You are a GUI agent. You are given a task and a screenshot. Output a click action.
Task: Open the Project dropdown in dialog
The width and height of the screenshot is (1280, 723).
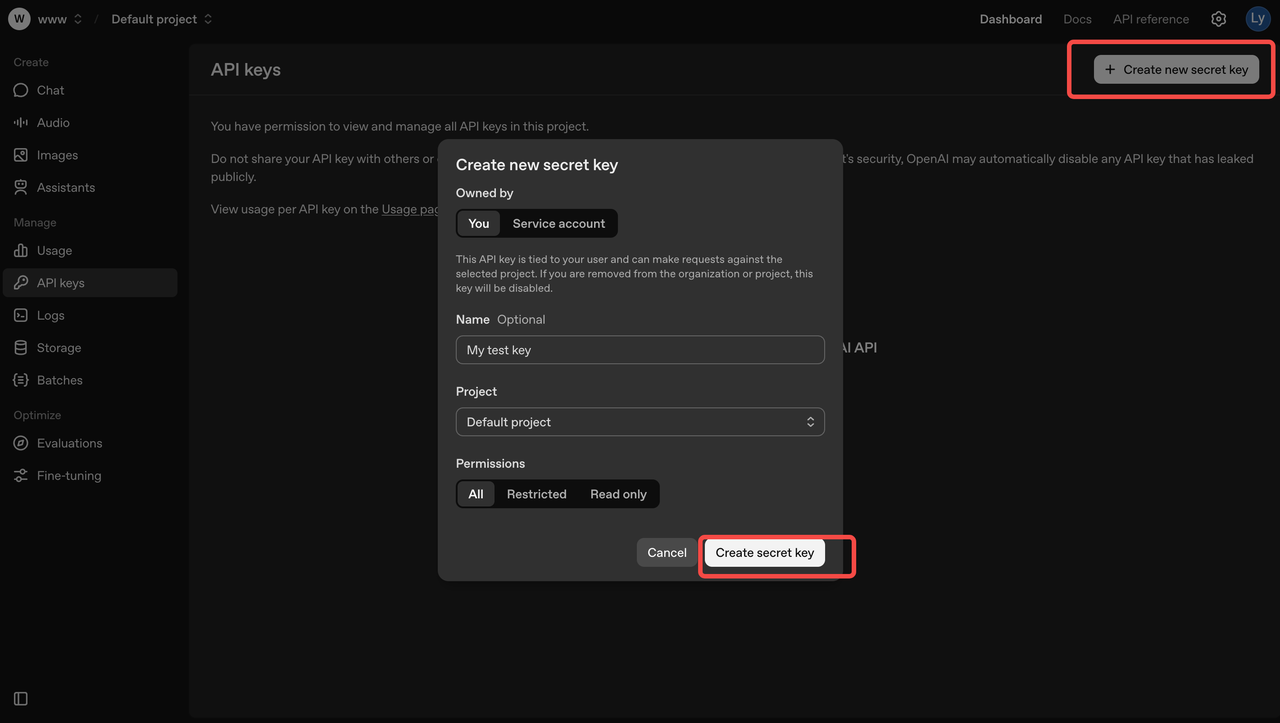pyautogui.click(x=640, y=422)
